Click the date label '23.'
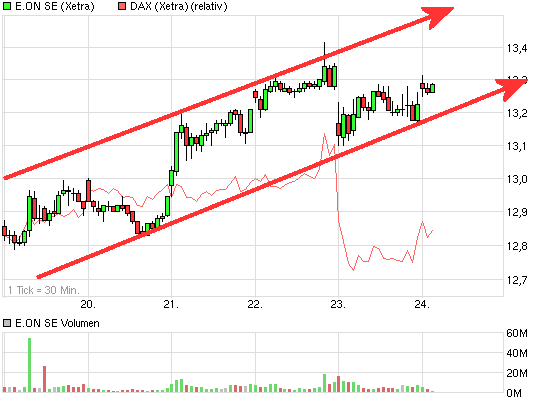545x401 pixels. point(338,304)
